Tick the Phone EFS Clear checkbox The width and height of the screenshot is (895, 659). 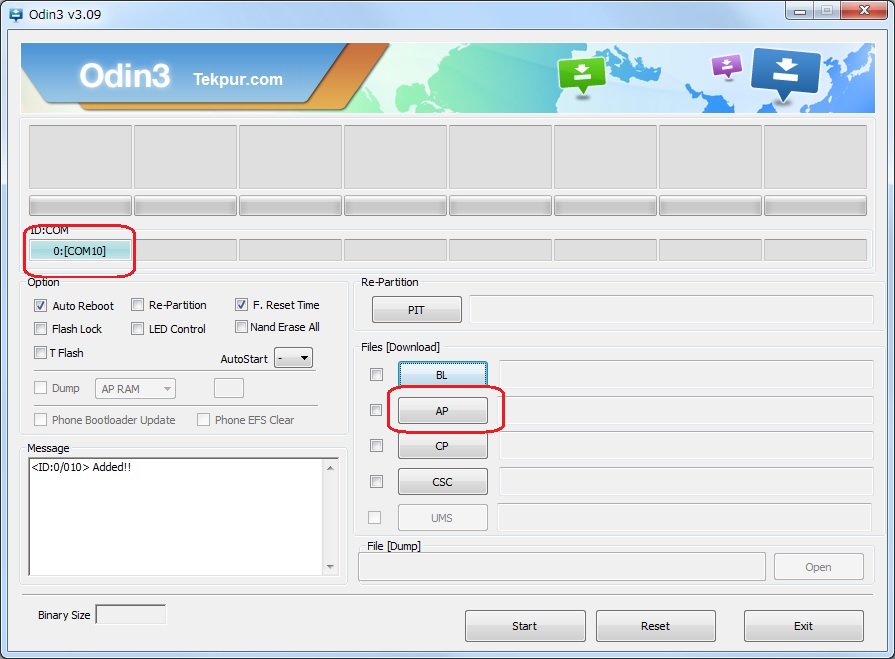point(203,420)
